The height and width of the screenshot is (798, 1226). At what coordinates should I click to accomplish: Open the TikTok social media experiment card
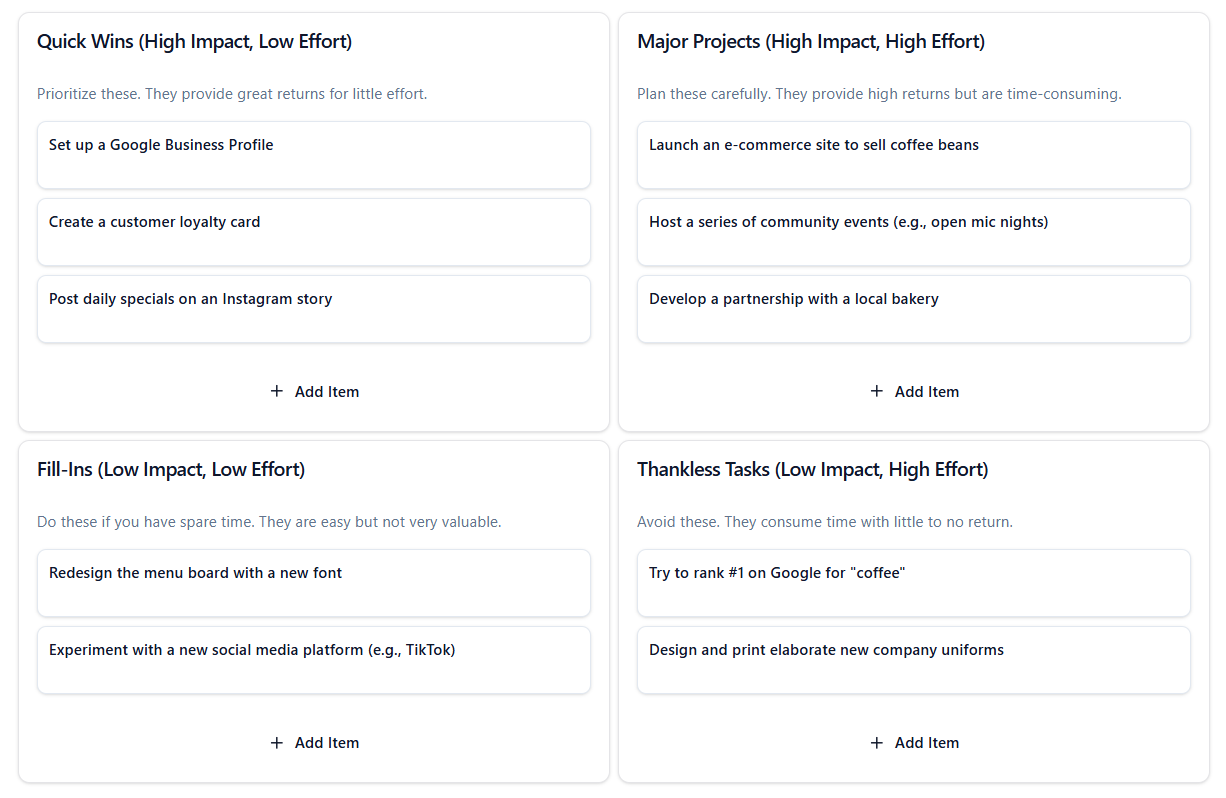[314, 660]
